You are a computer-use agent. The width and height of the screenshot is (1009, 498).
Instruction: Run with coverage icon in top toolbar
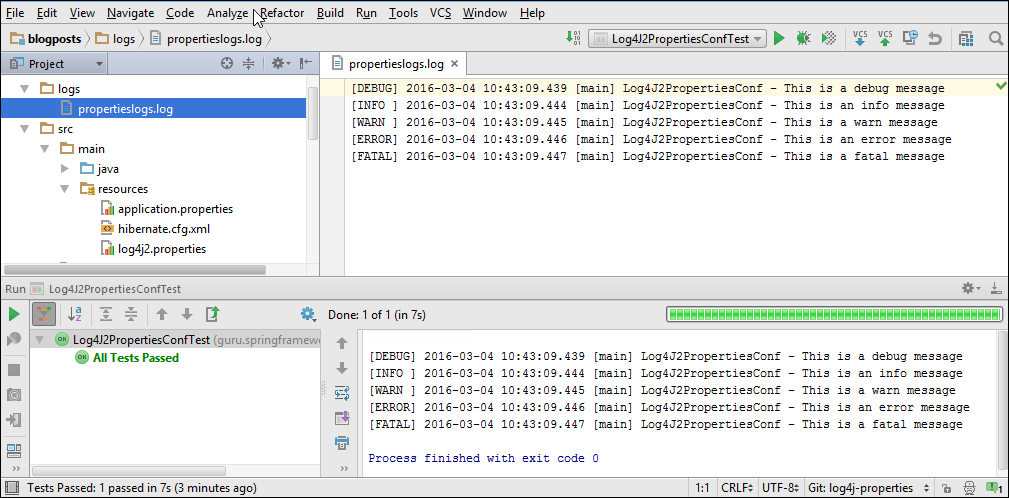(x=829, y=39)
